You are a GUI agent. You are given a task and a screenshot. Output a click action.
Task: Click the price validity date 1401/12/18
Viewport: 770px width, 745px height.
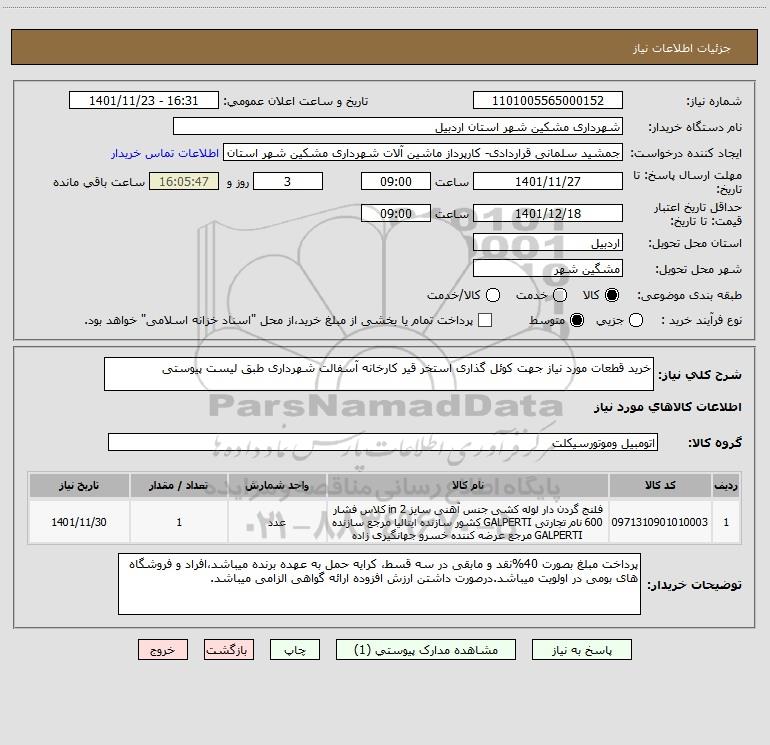pos(548,213)
